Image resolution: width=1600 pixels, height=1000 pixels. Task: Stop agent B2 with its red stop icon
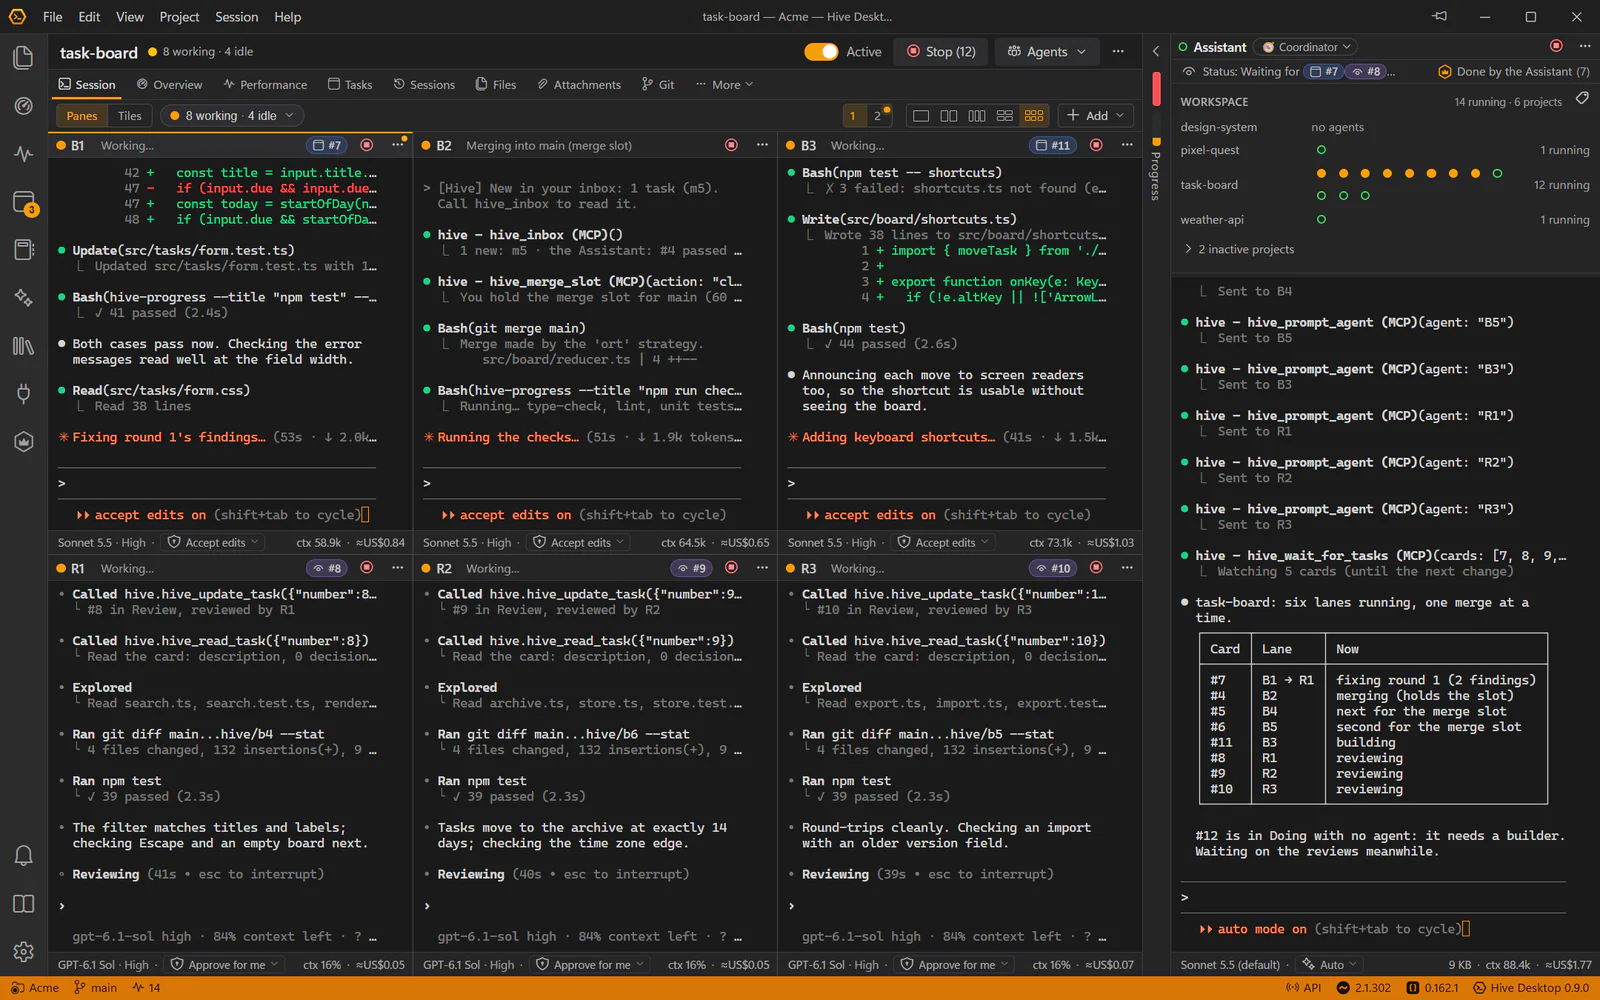pos(731,145)
